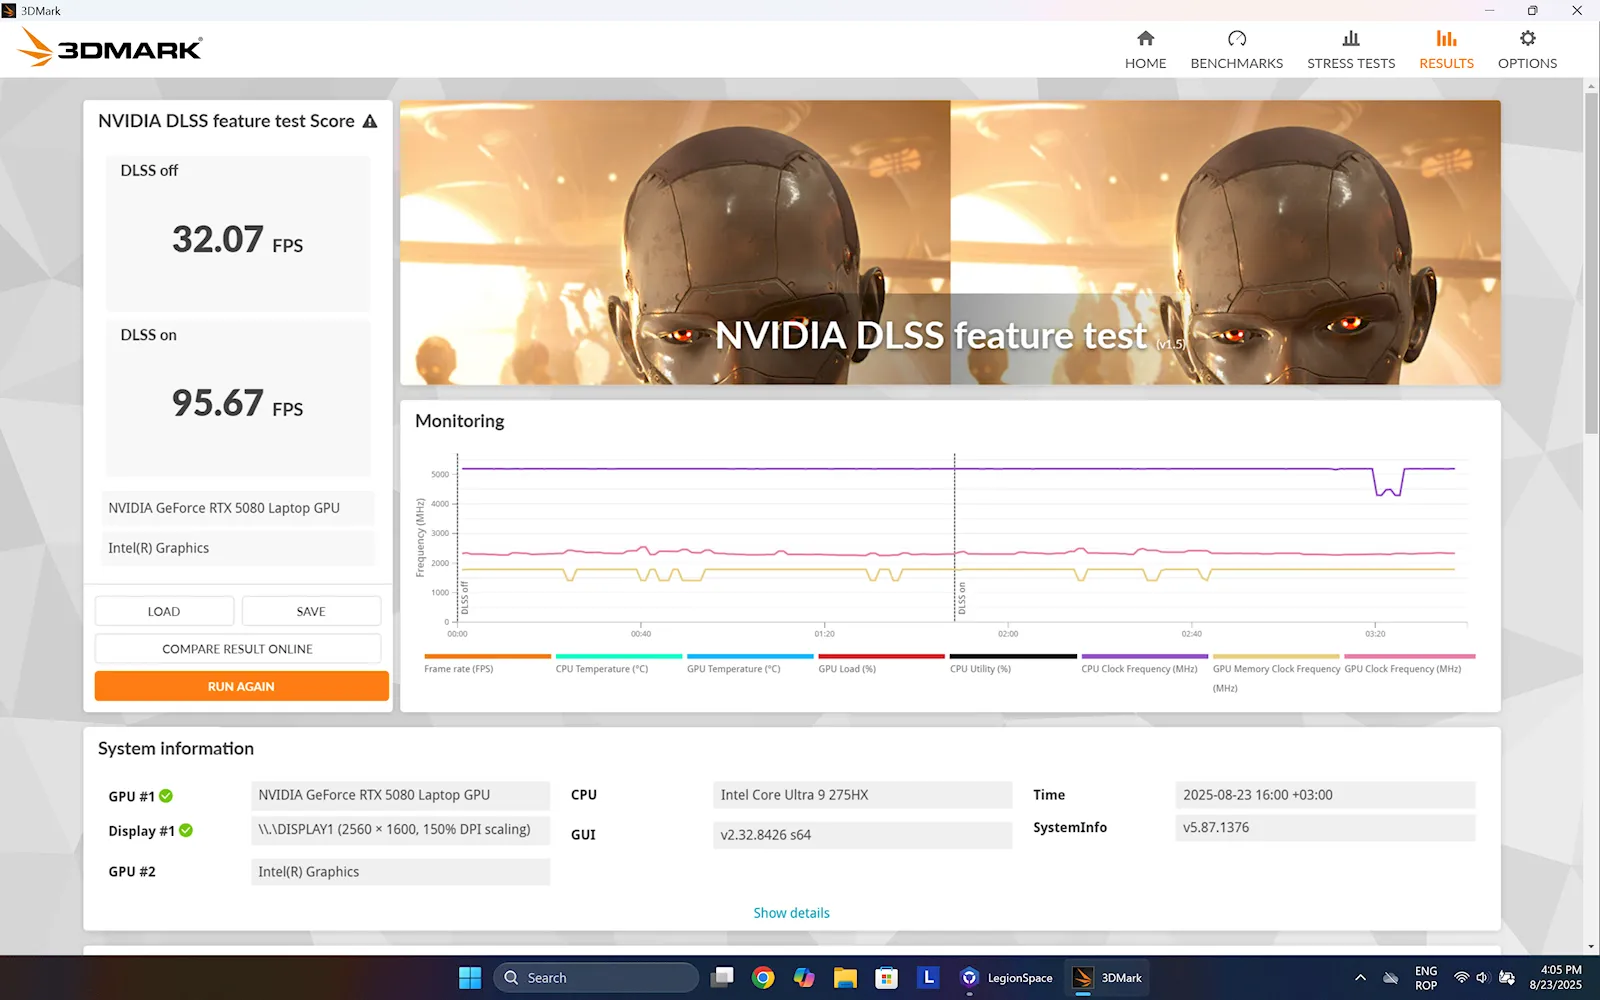This screenshot has width=1600, height=1000.
Task: Open the Windows Start menu
Action: pyautogui.click(x=470, y=977)
